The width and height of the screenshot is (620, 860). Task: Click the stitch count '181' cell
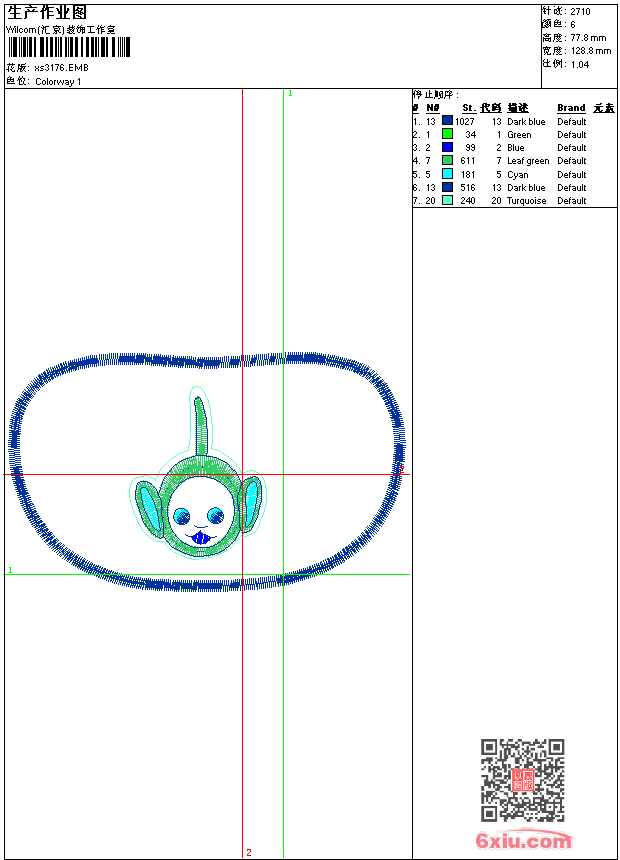click(468, 174)
